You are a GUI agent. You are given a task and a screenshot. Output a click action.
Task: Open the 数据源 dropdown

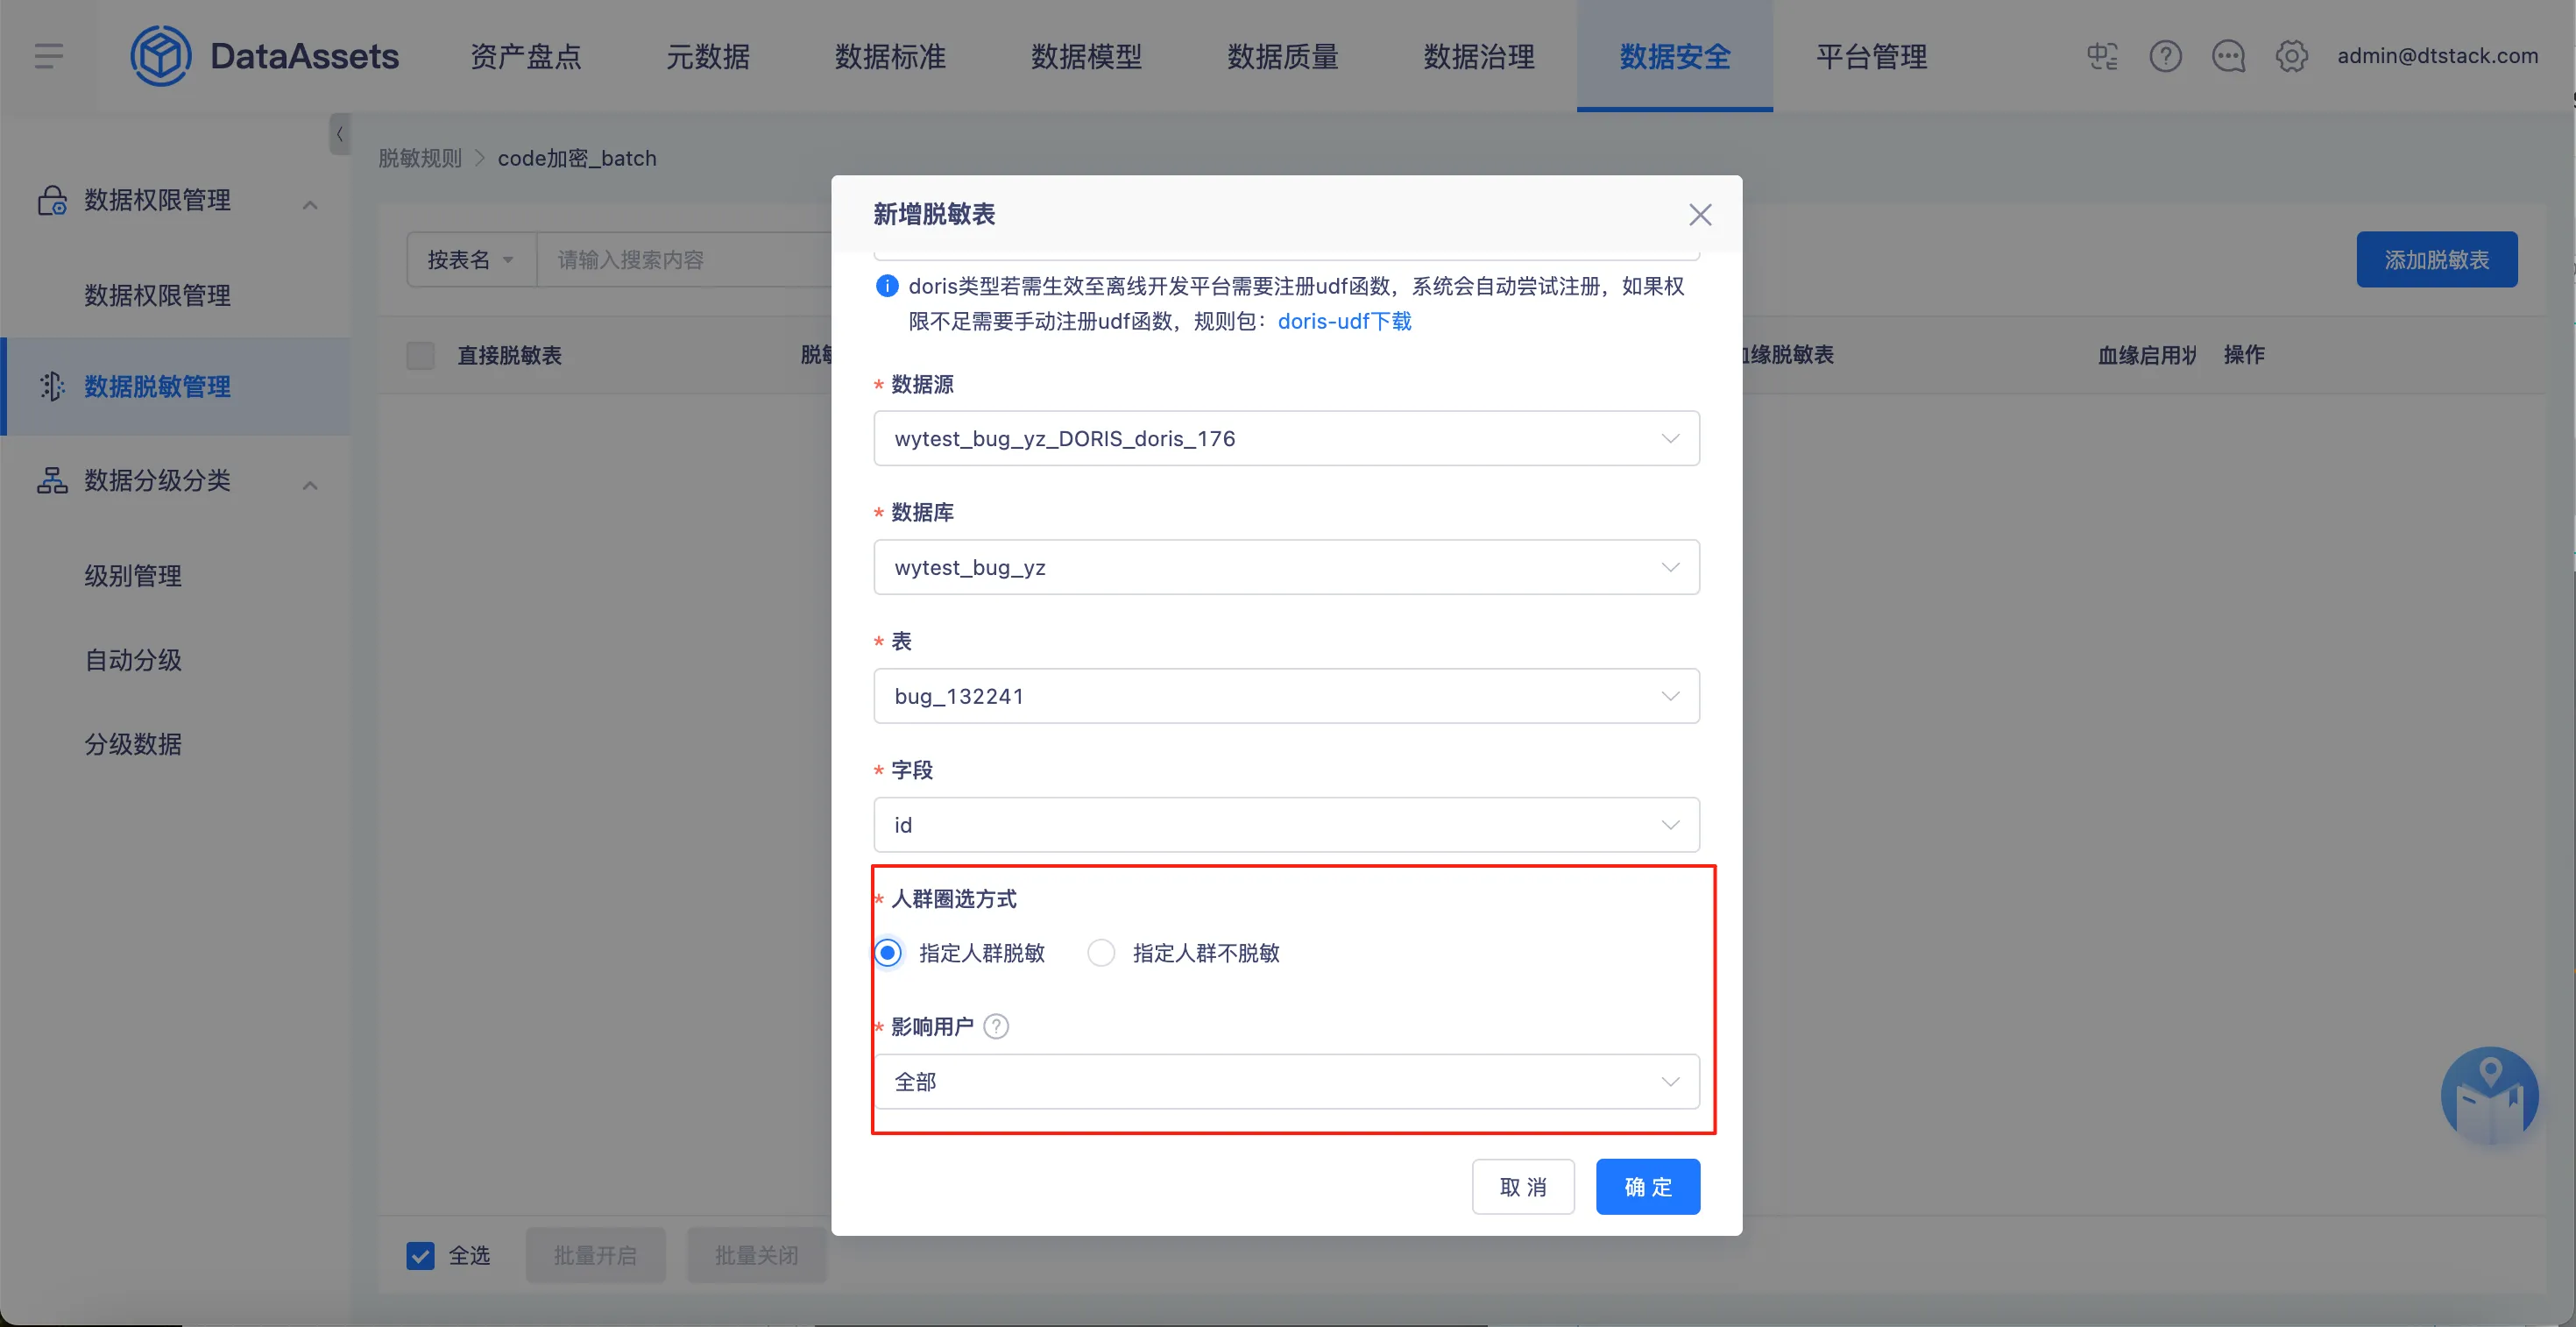(1286, 438)
